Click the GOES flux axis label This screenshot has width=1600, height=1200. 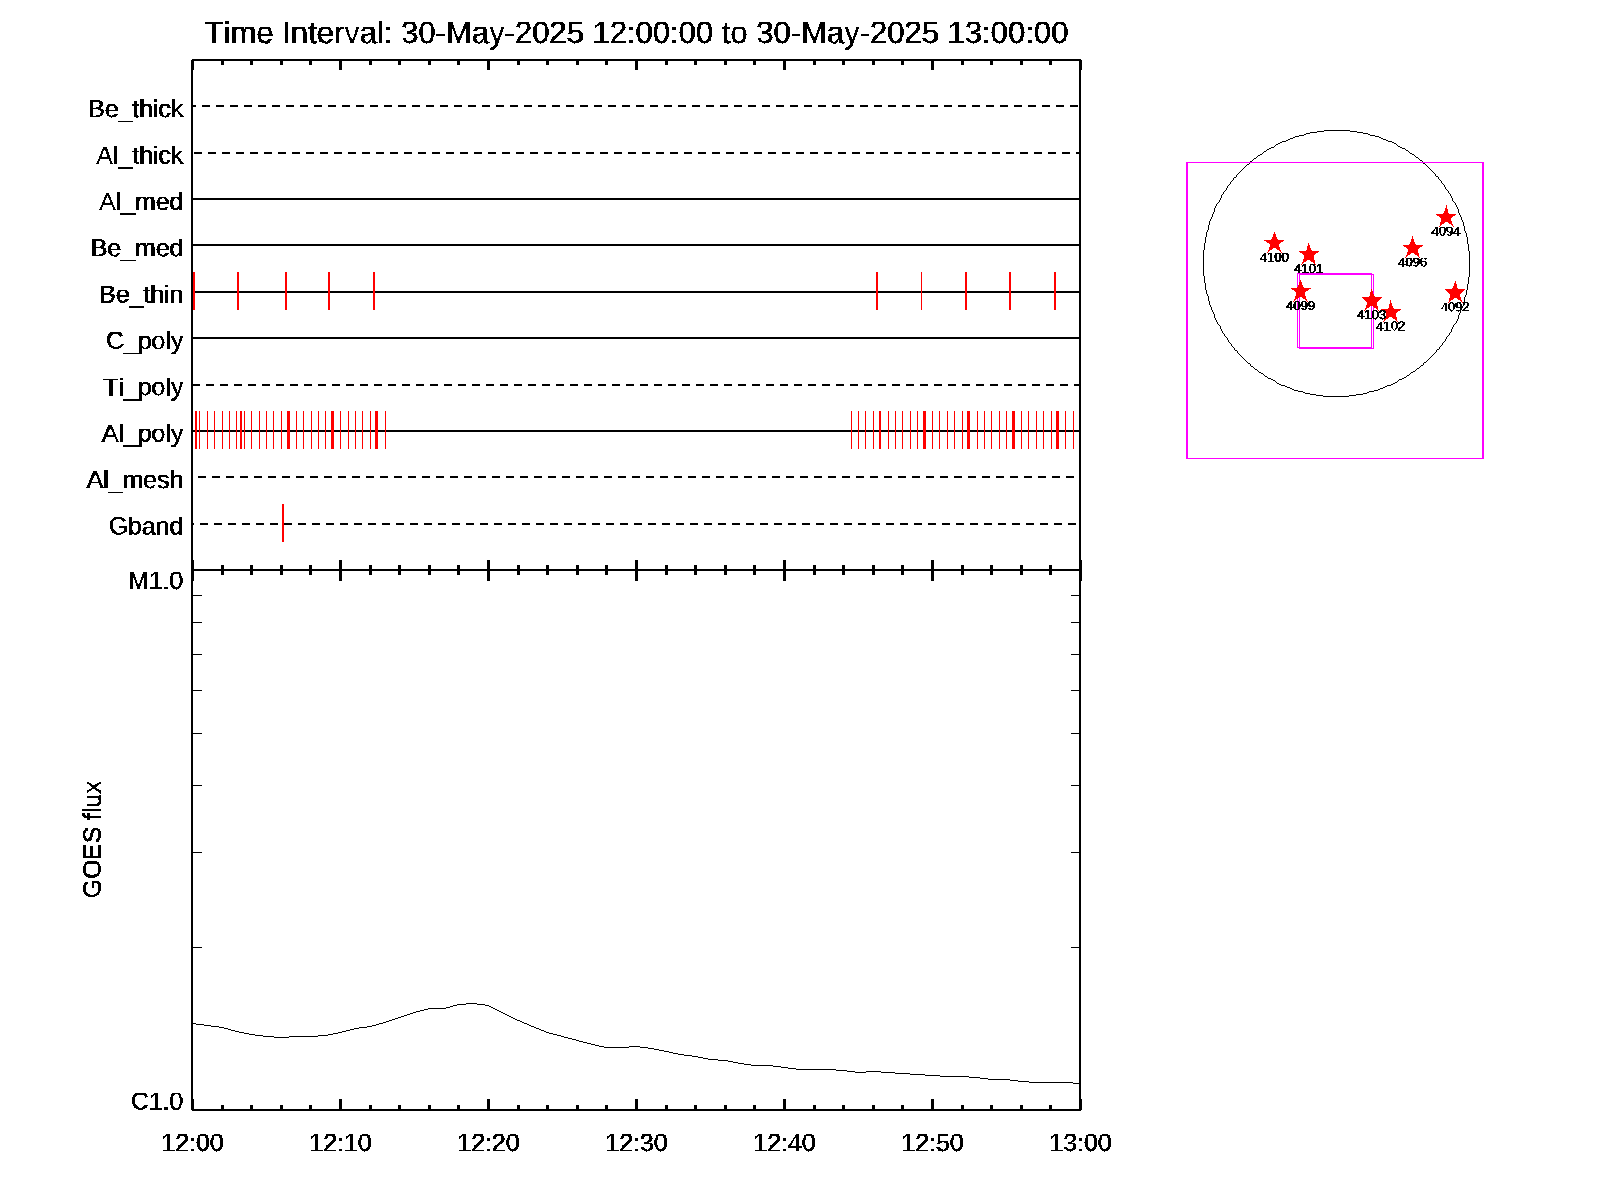click(92, 840)
